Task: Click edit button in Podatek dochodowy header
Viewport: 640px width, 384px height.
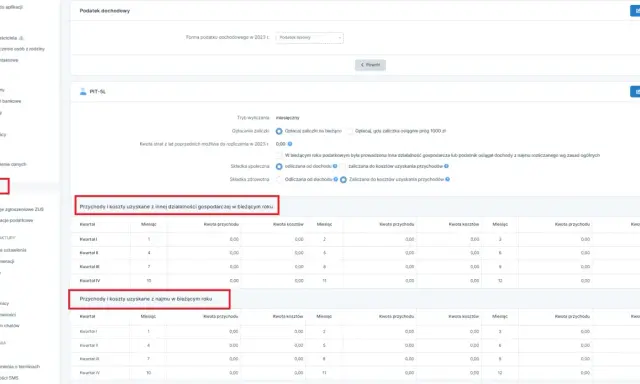Action: click(x=635, y=11)
